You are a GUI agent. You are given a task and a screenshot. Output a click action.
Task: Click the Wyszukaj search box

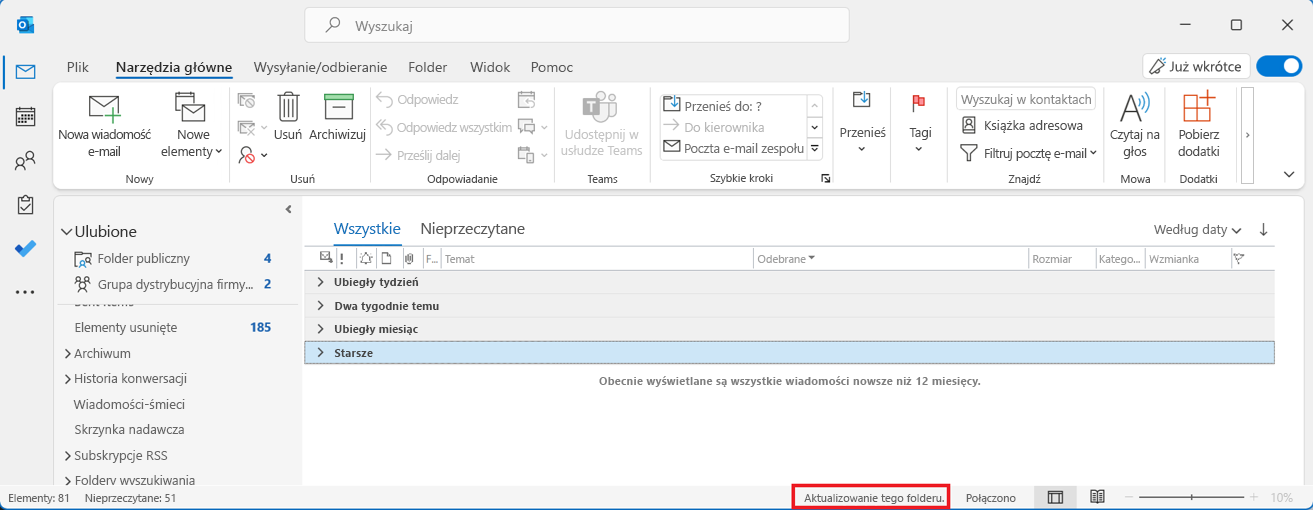click(577, 25)
